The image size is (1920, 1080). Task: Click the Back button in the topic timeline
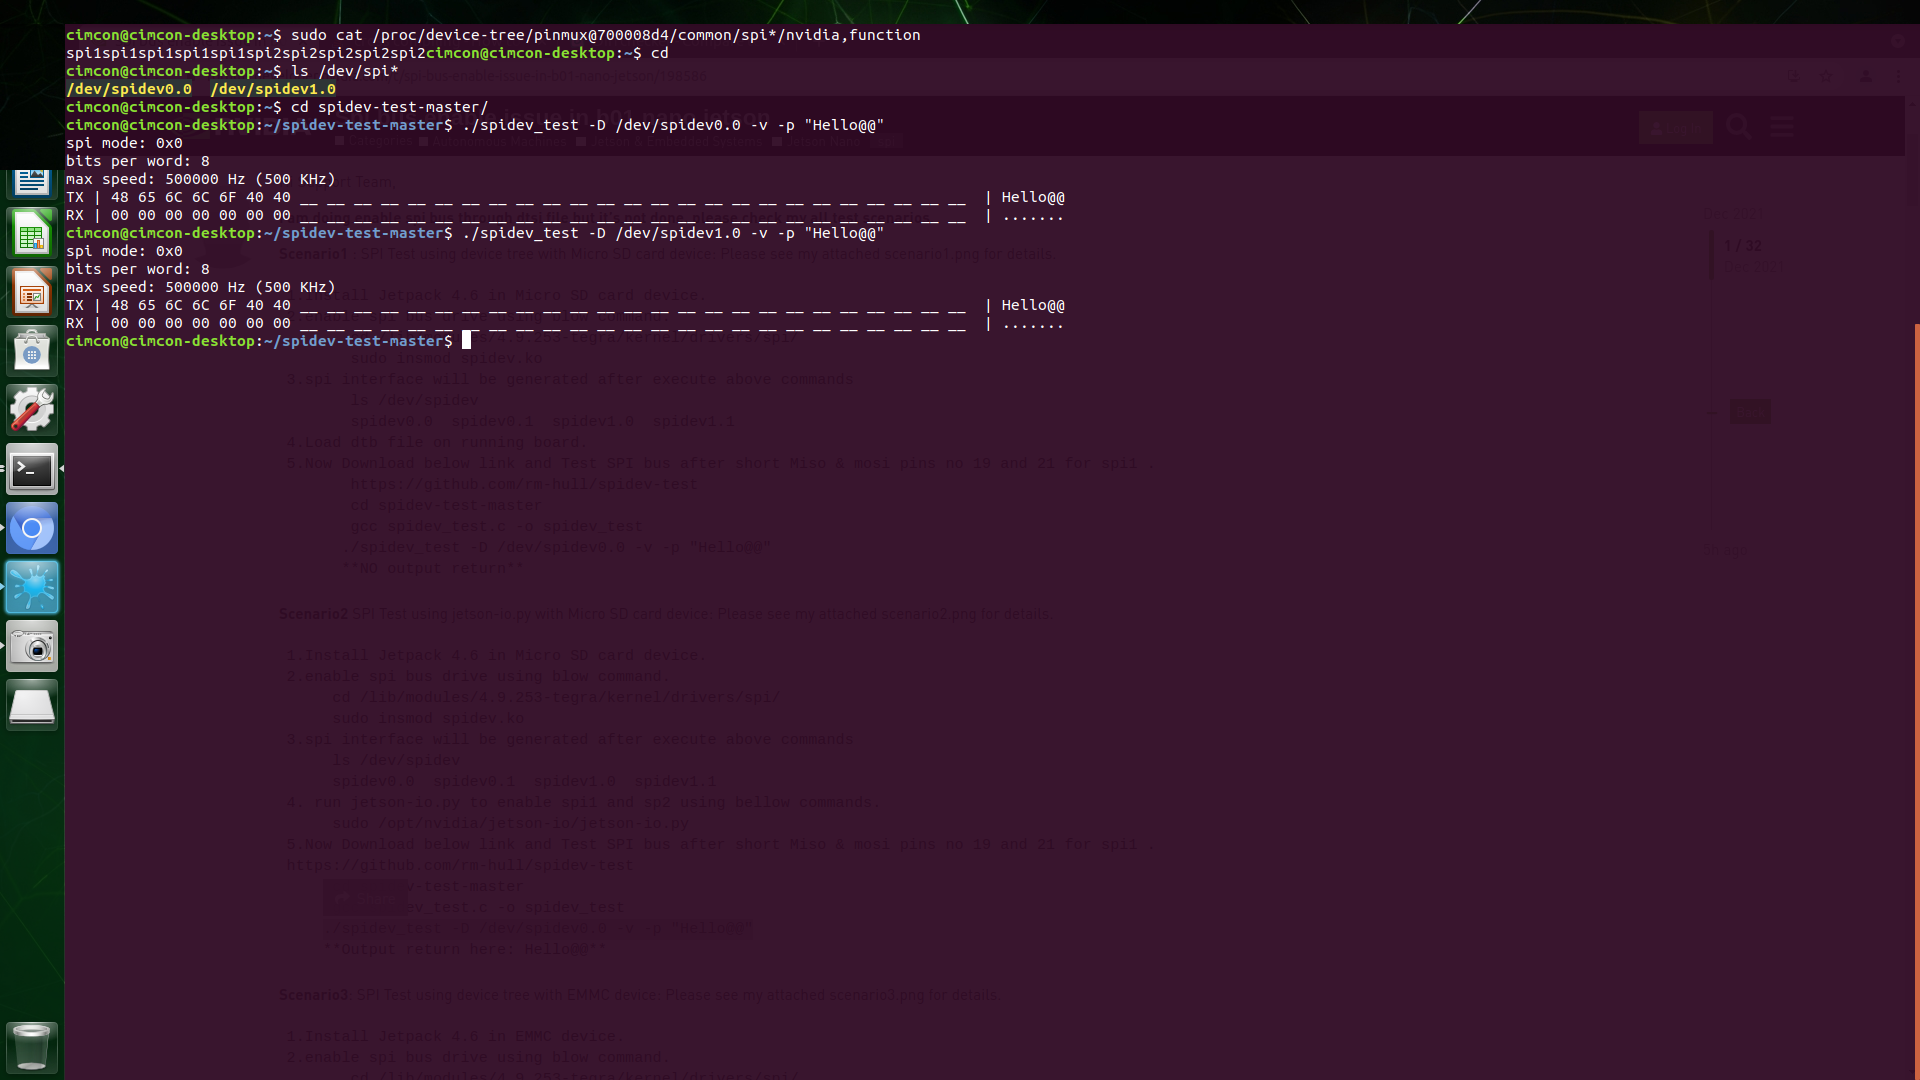click(1750, 412)
